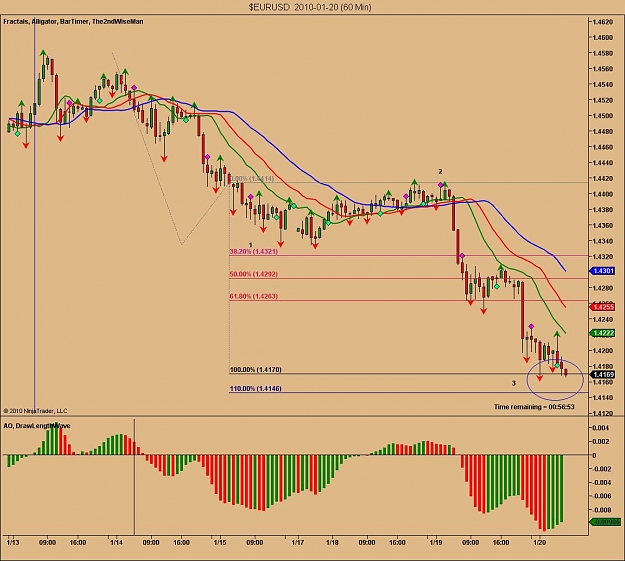Click the 1.4580 price axis label
Image resolution: width=625 pixels, height=561 pixels.
603,53
